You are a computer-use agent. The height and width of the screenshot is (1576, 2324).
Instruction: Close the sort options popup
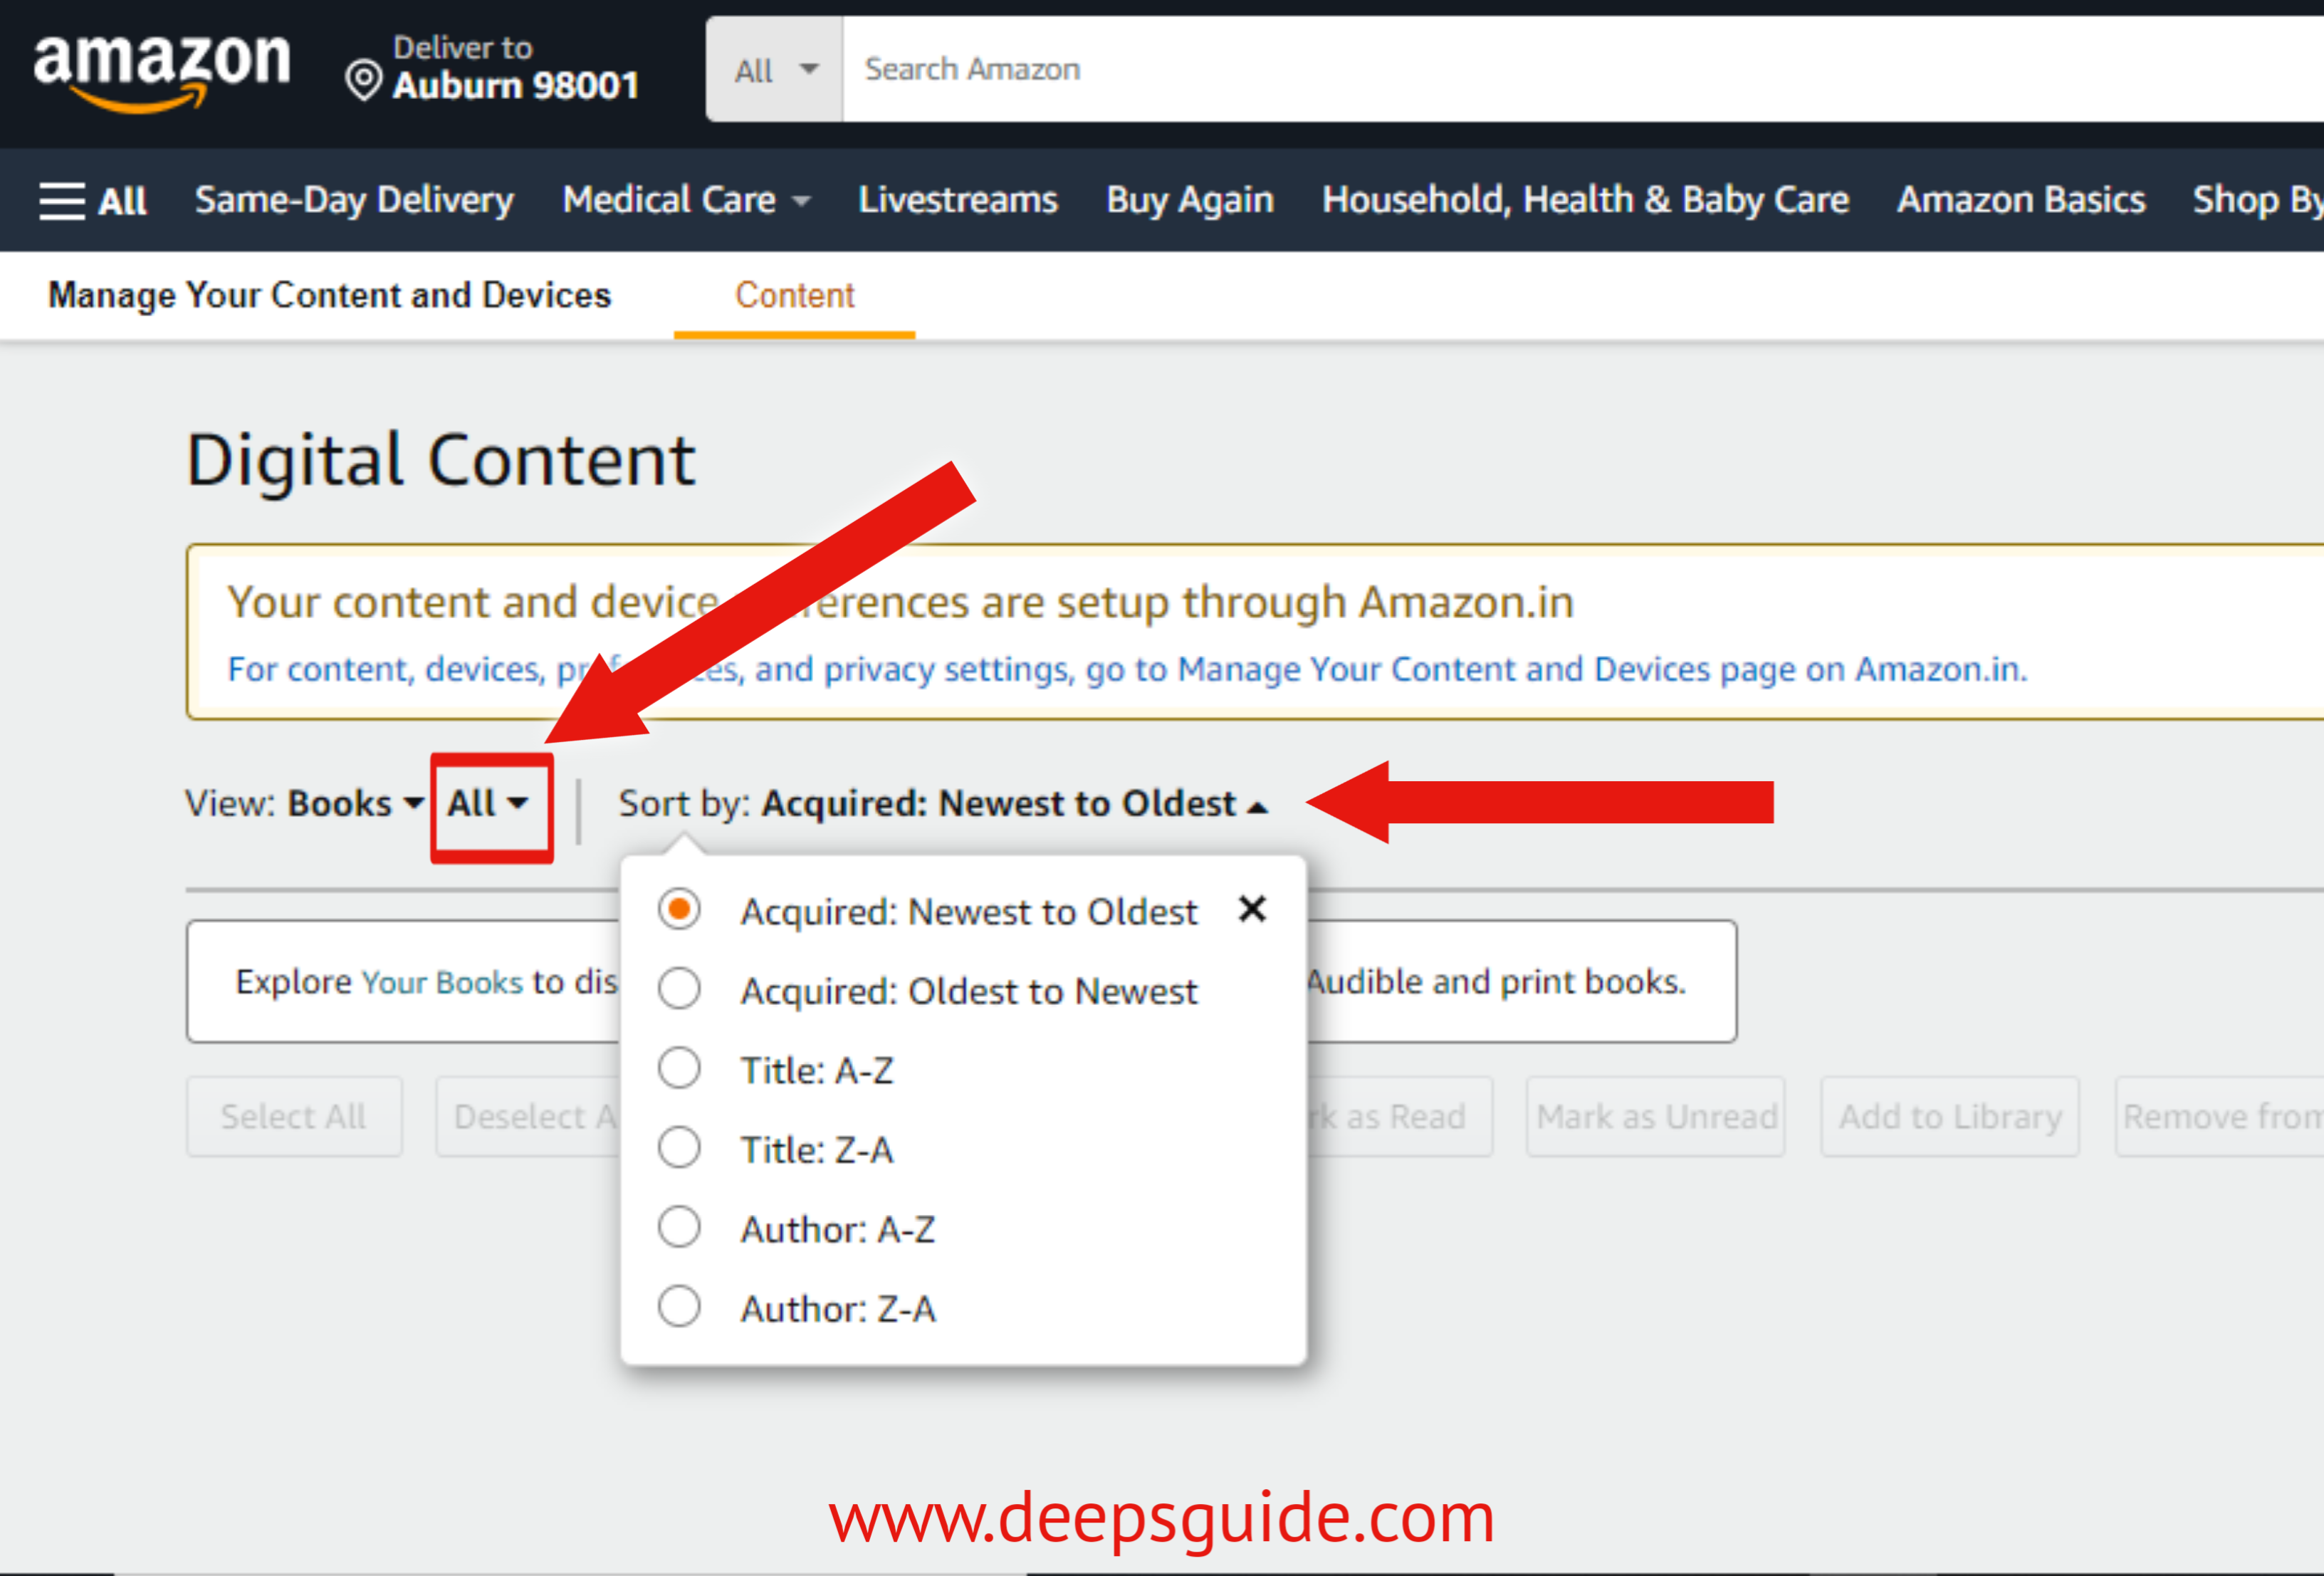(1252, 909)
